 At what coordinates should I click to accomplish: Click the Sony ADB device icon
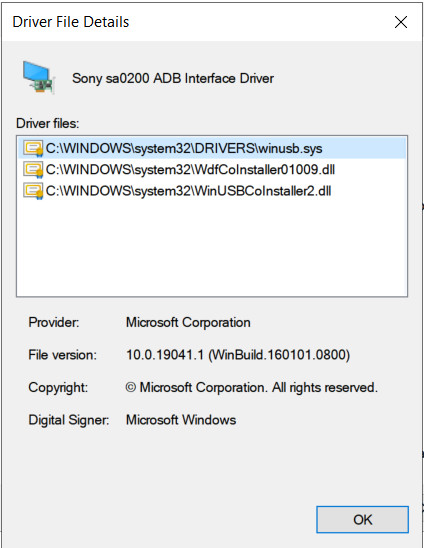pyautogui.click(x=38, y=77)
